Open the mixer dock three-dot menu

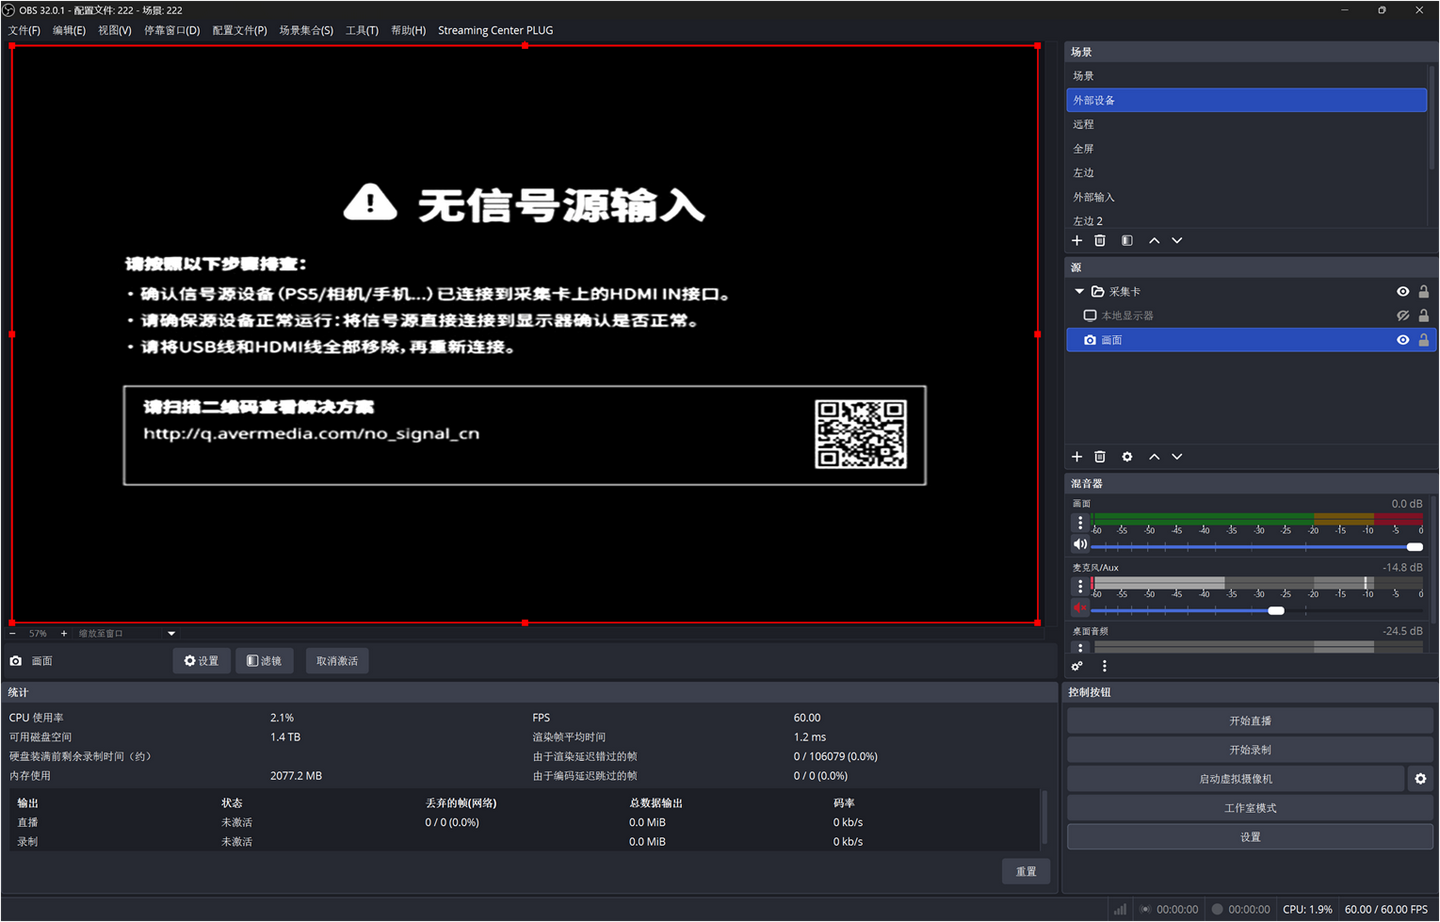(x=1104, y=666)
